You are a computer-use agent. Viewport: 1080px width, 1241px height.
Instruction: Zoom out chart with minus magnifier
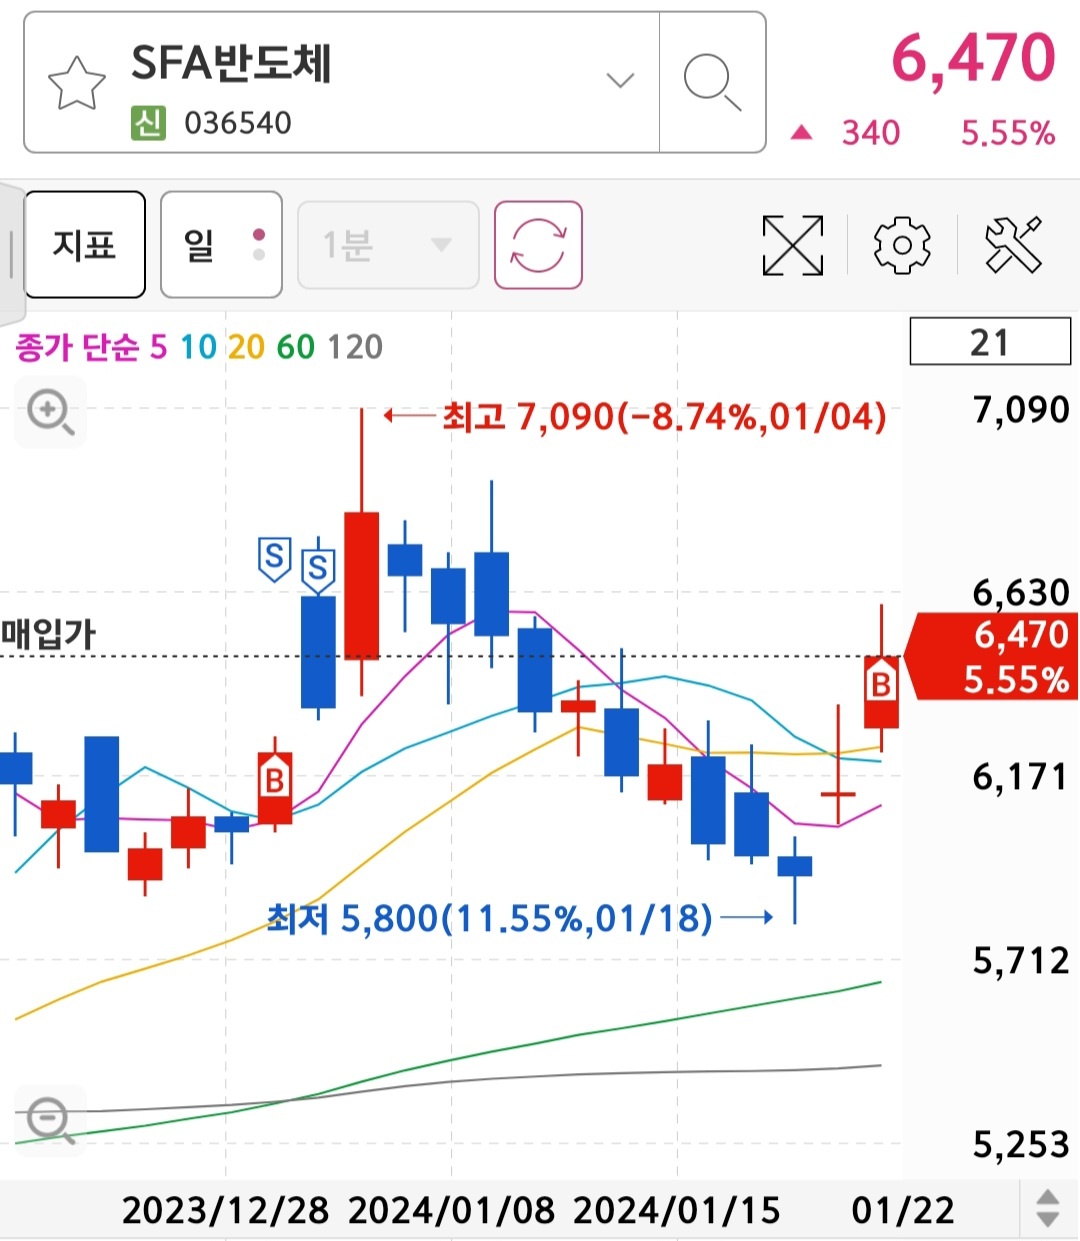50,1120
